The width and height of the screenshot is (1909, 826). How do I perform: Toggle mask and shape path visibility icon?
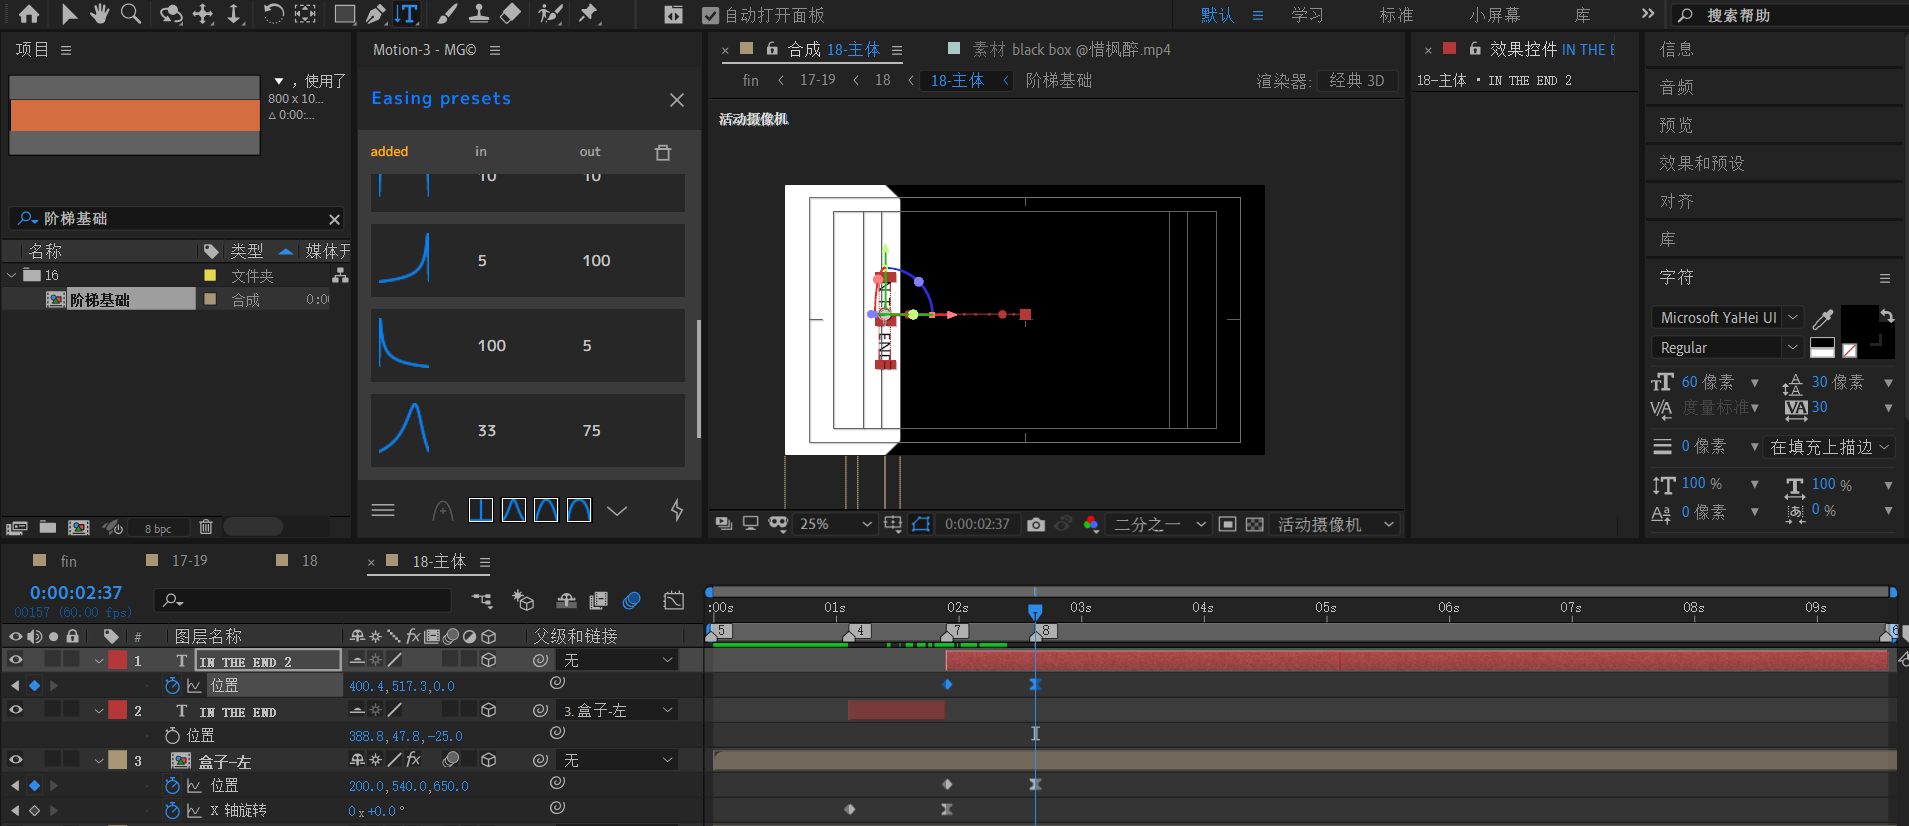tap(921, 524)
